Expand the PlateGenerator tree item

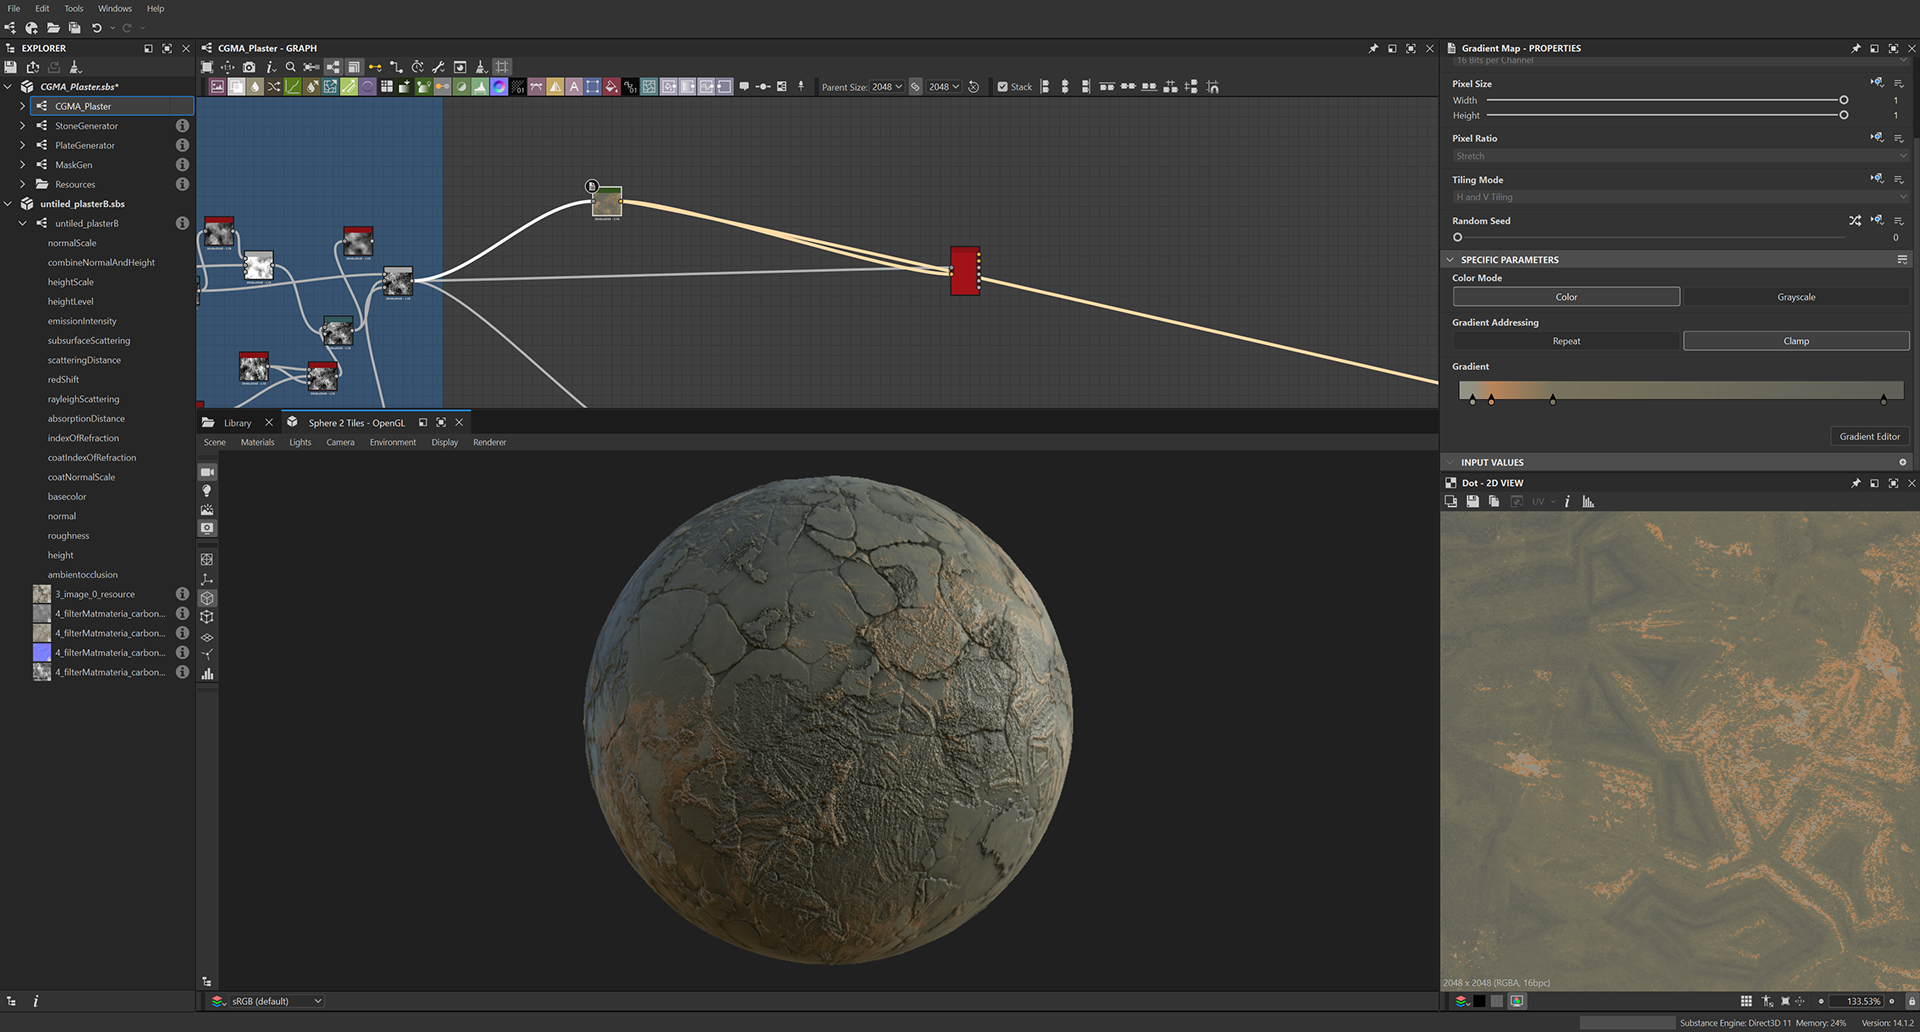22,145
